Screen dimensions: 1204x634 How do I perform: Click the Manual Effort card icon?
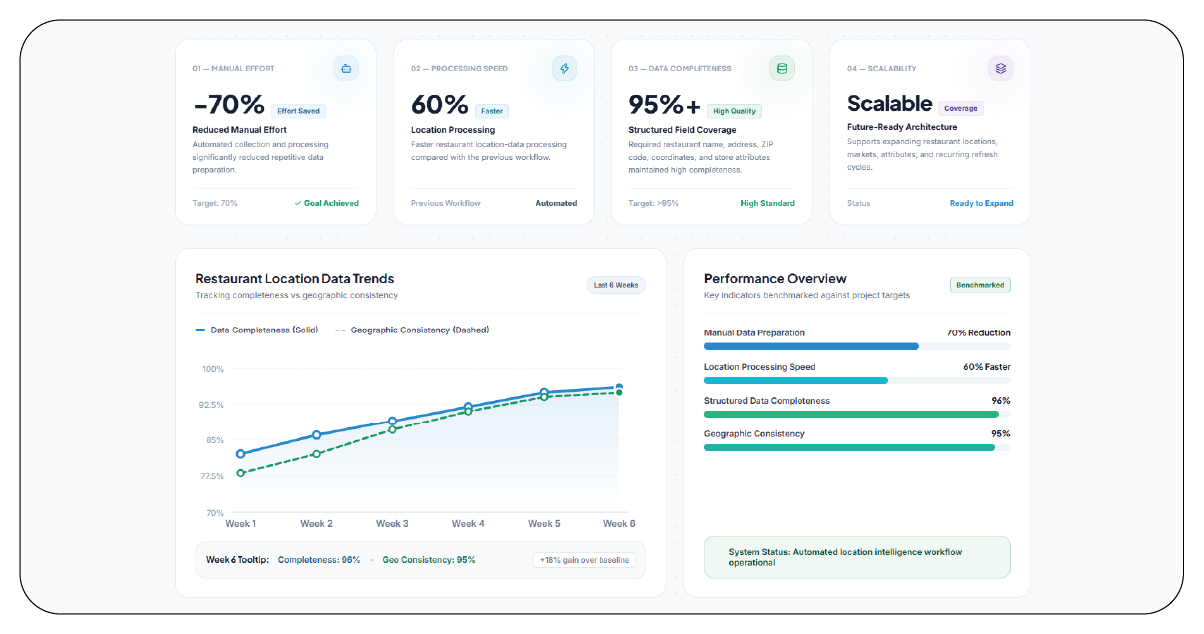pos(346,69)
